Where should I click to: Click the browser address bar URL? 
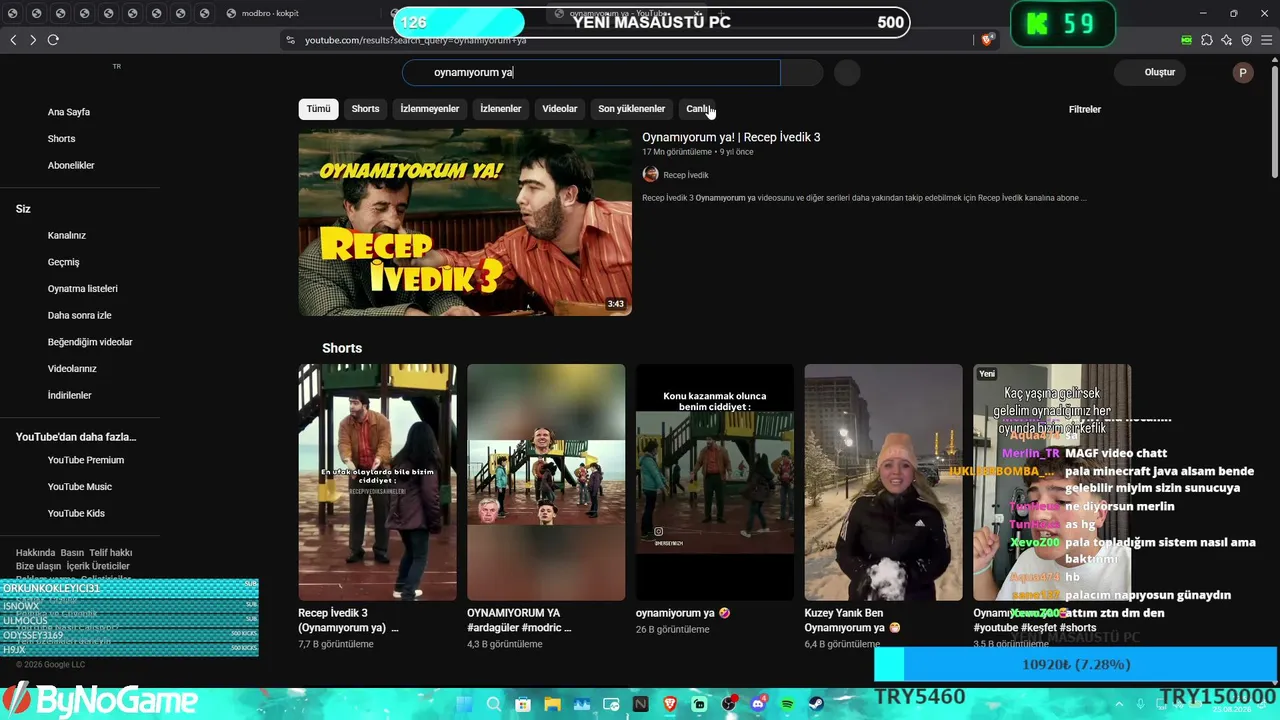tap(415, 40)
